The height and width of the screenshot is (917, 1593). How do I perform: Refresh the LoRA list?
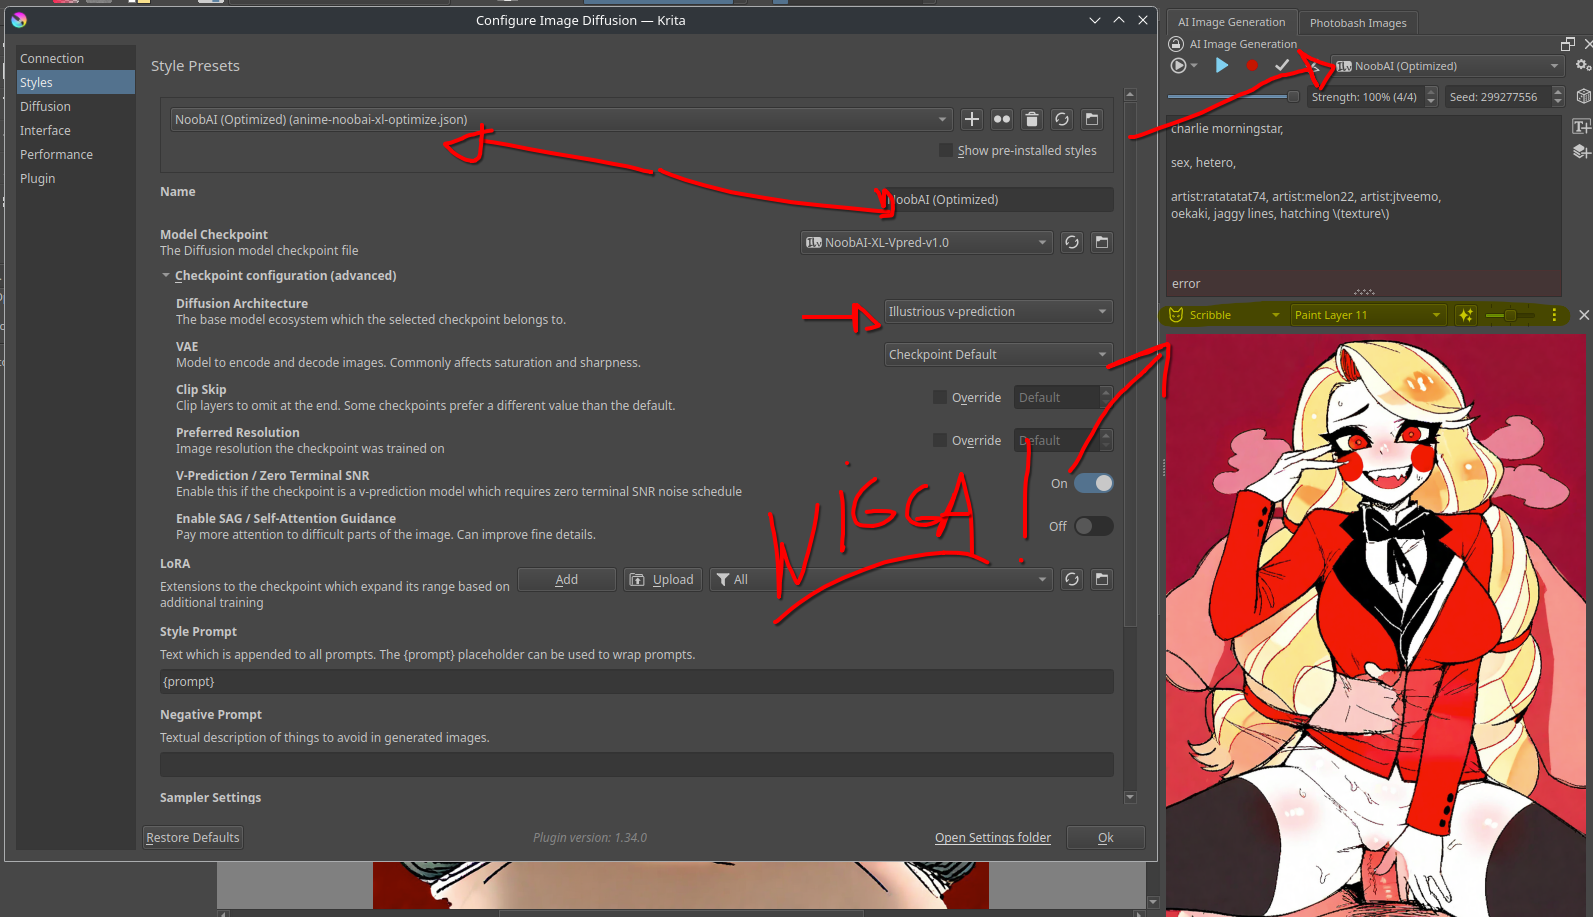click(x=1072, y=579)
